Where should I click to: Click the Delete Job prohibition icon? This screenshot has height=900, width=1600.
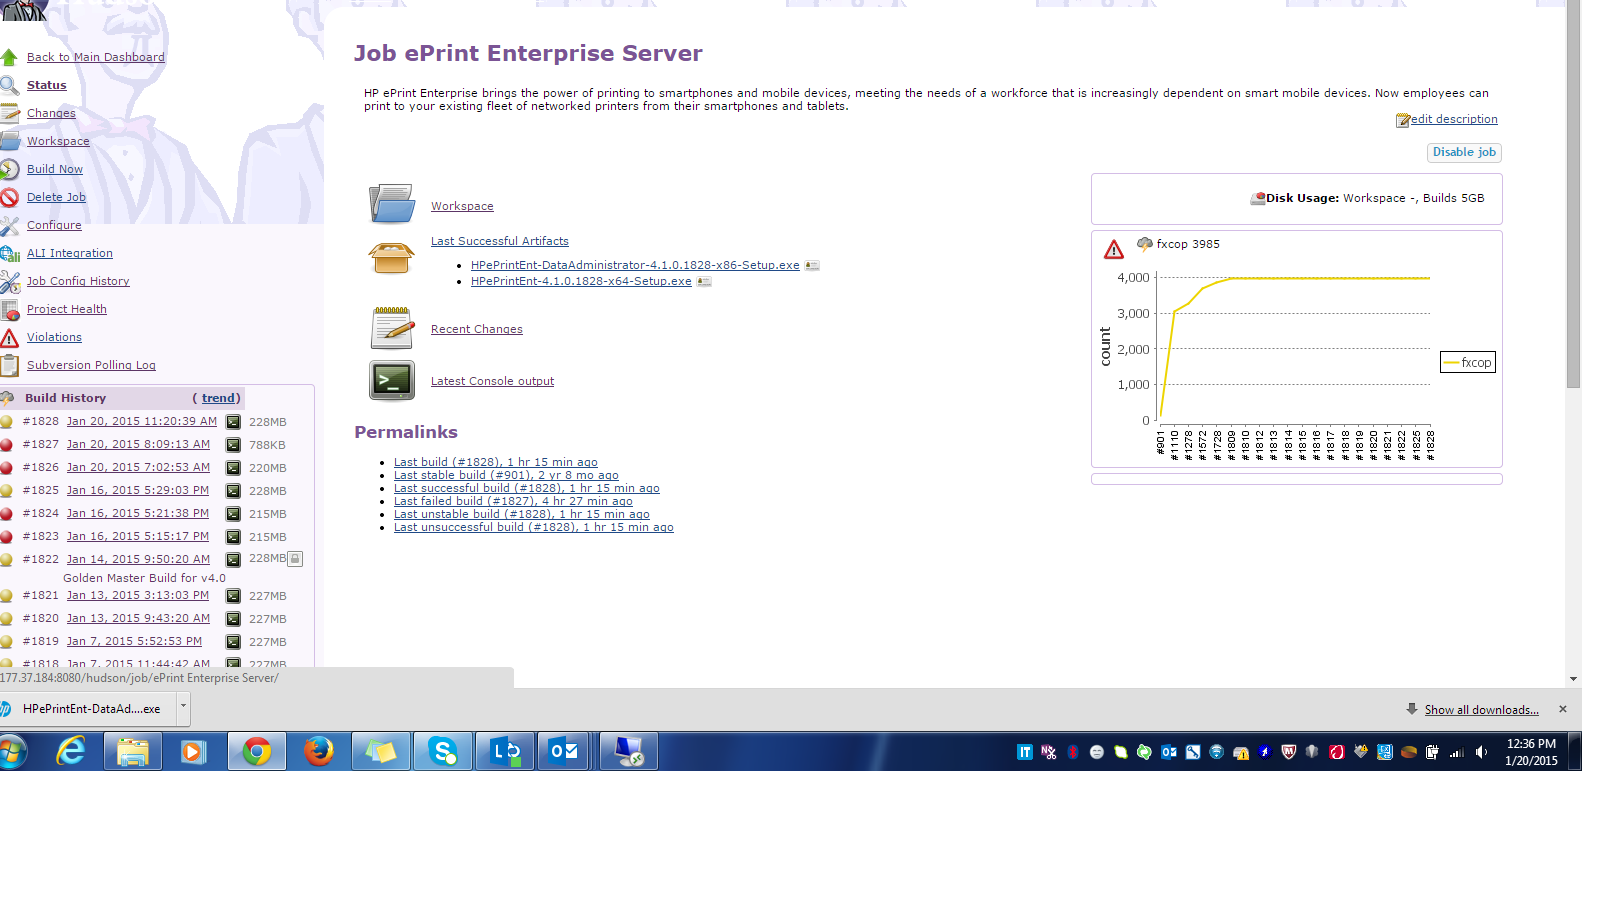(x=9, y=197)
